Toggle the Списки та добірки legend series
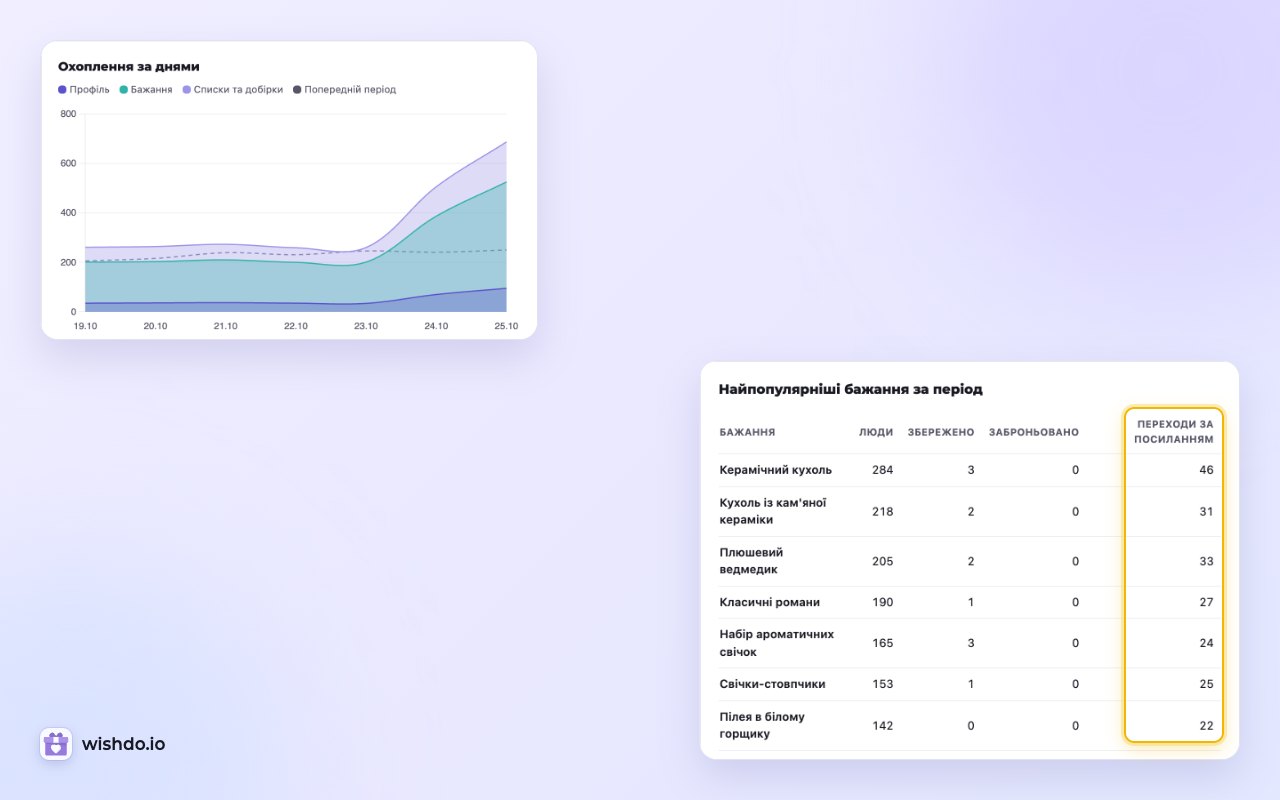 pyautogui.click(x=232, y=90)
